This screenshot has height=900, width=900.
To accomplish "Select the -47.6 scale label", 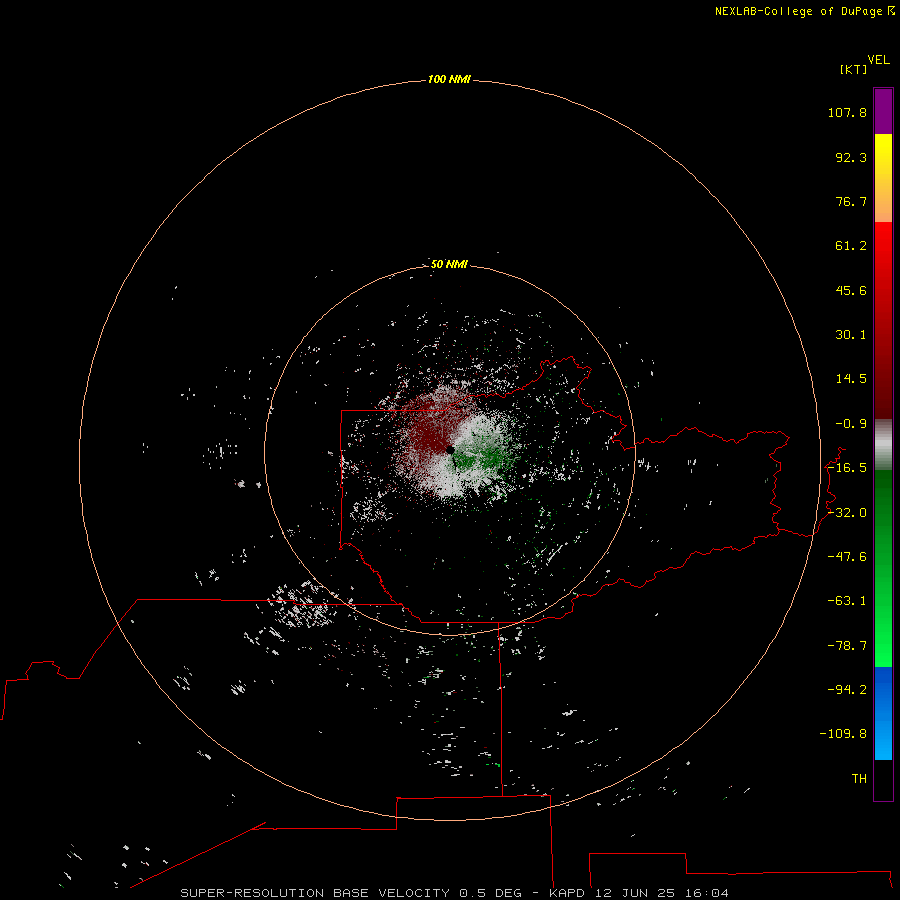I will point(847,557).
